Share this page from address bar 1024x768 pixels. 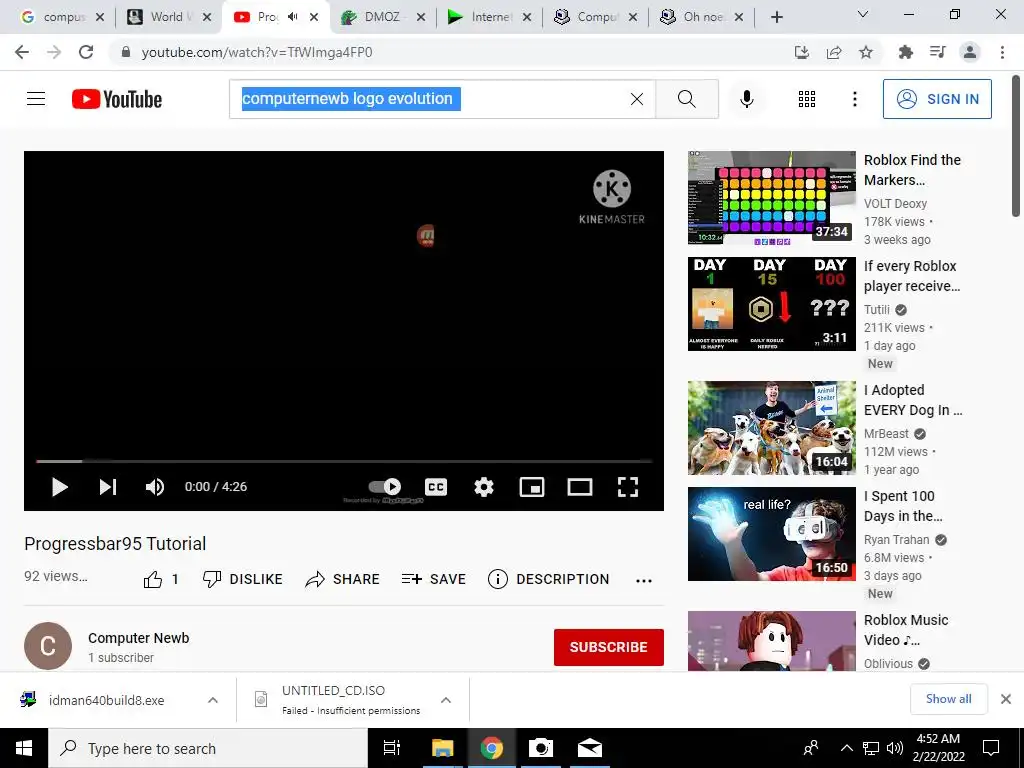pyautogui.click(x=834, y=52)
